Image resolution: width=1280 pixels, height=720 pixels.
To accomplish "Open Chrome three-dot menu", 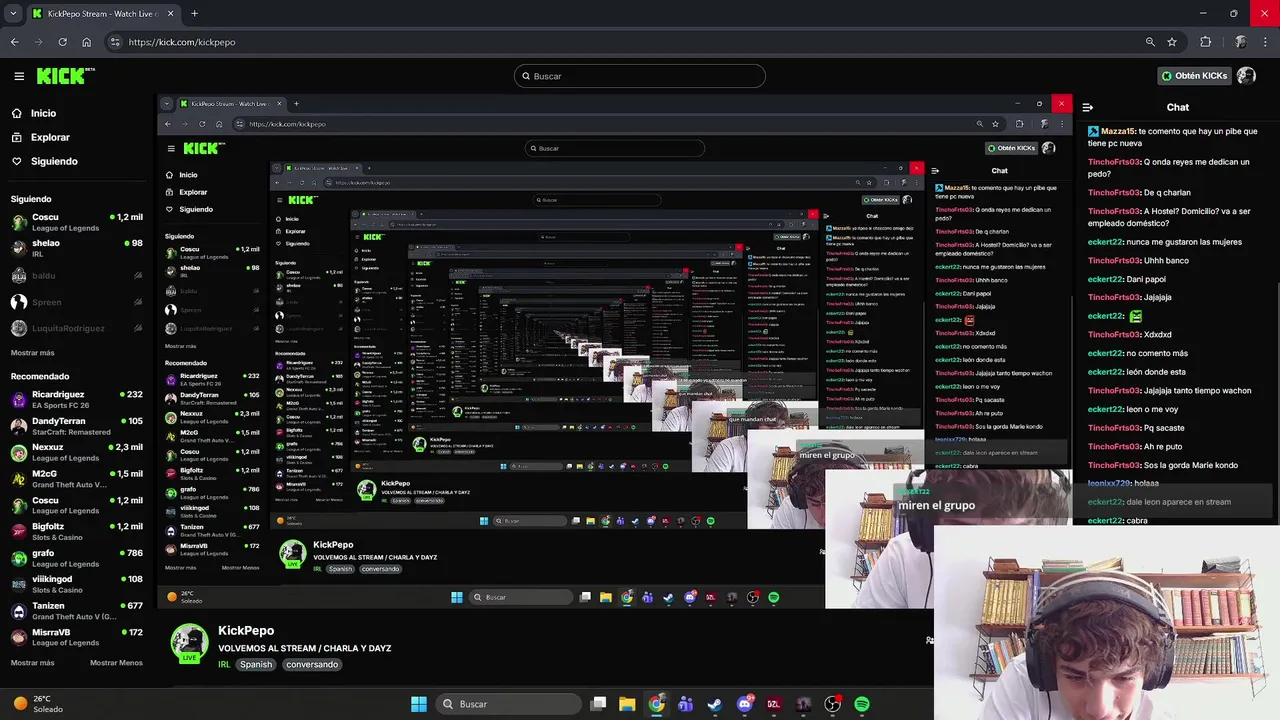I will [1265, 42].
